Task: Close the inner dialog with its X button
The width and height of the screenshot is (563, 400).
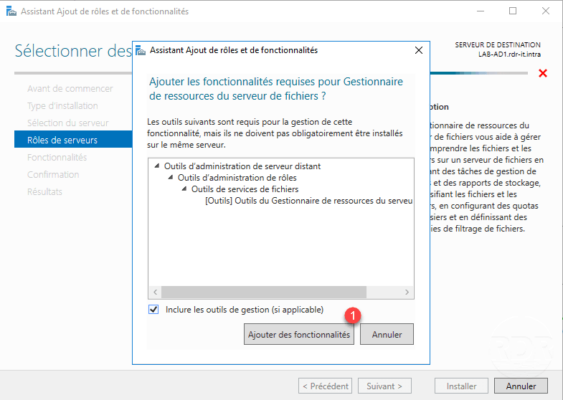Action: coord(418,50)
